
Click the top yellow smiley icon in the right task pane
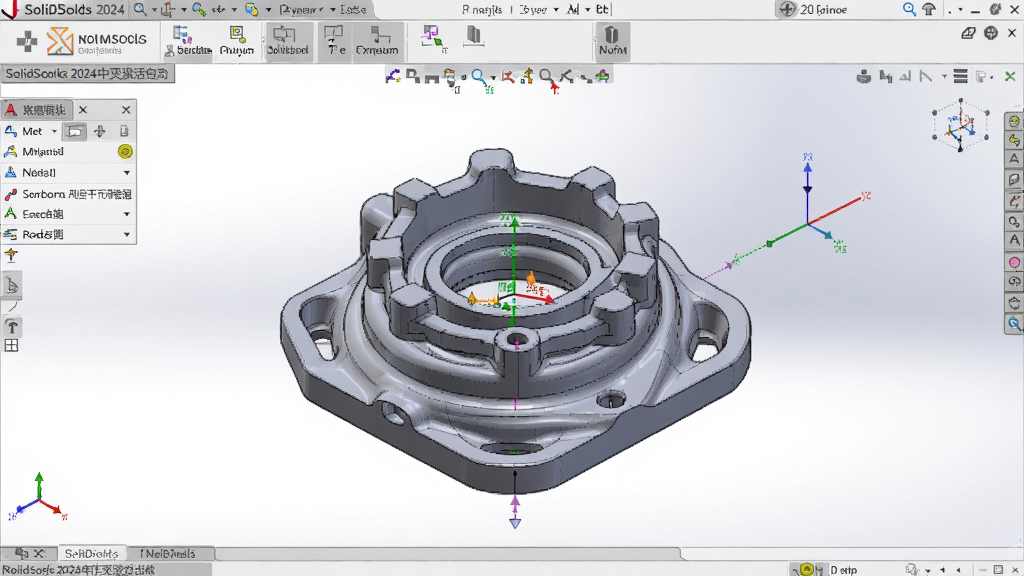pos(1014,121)
